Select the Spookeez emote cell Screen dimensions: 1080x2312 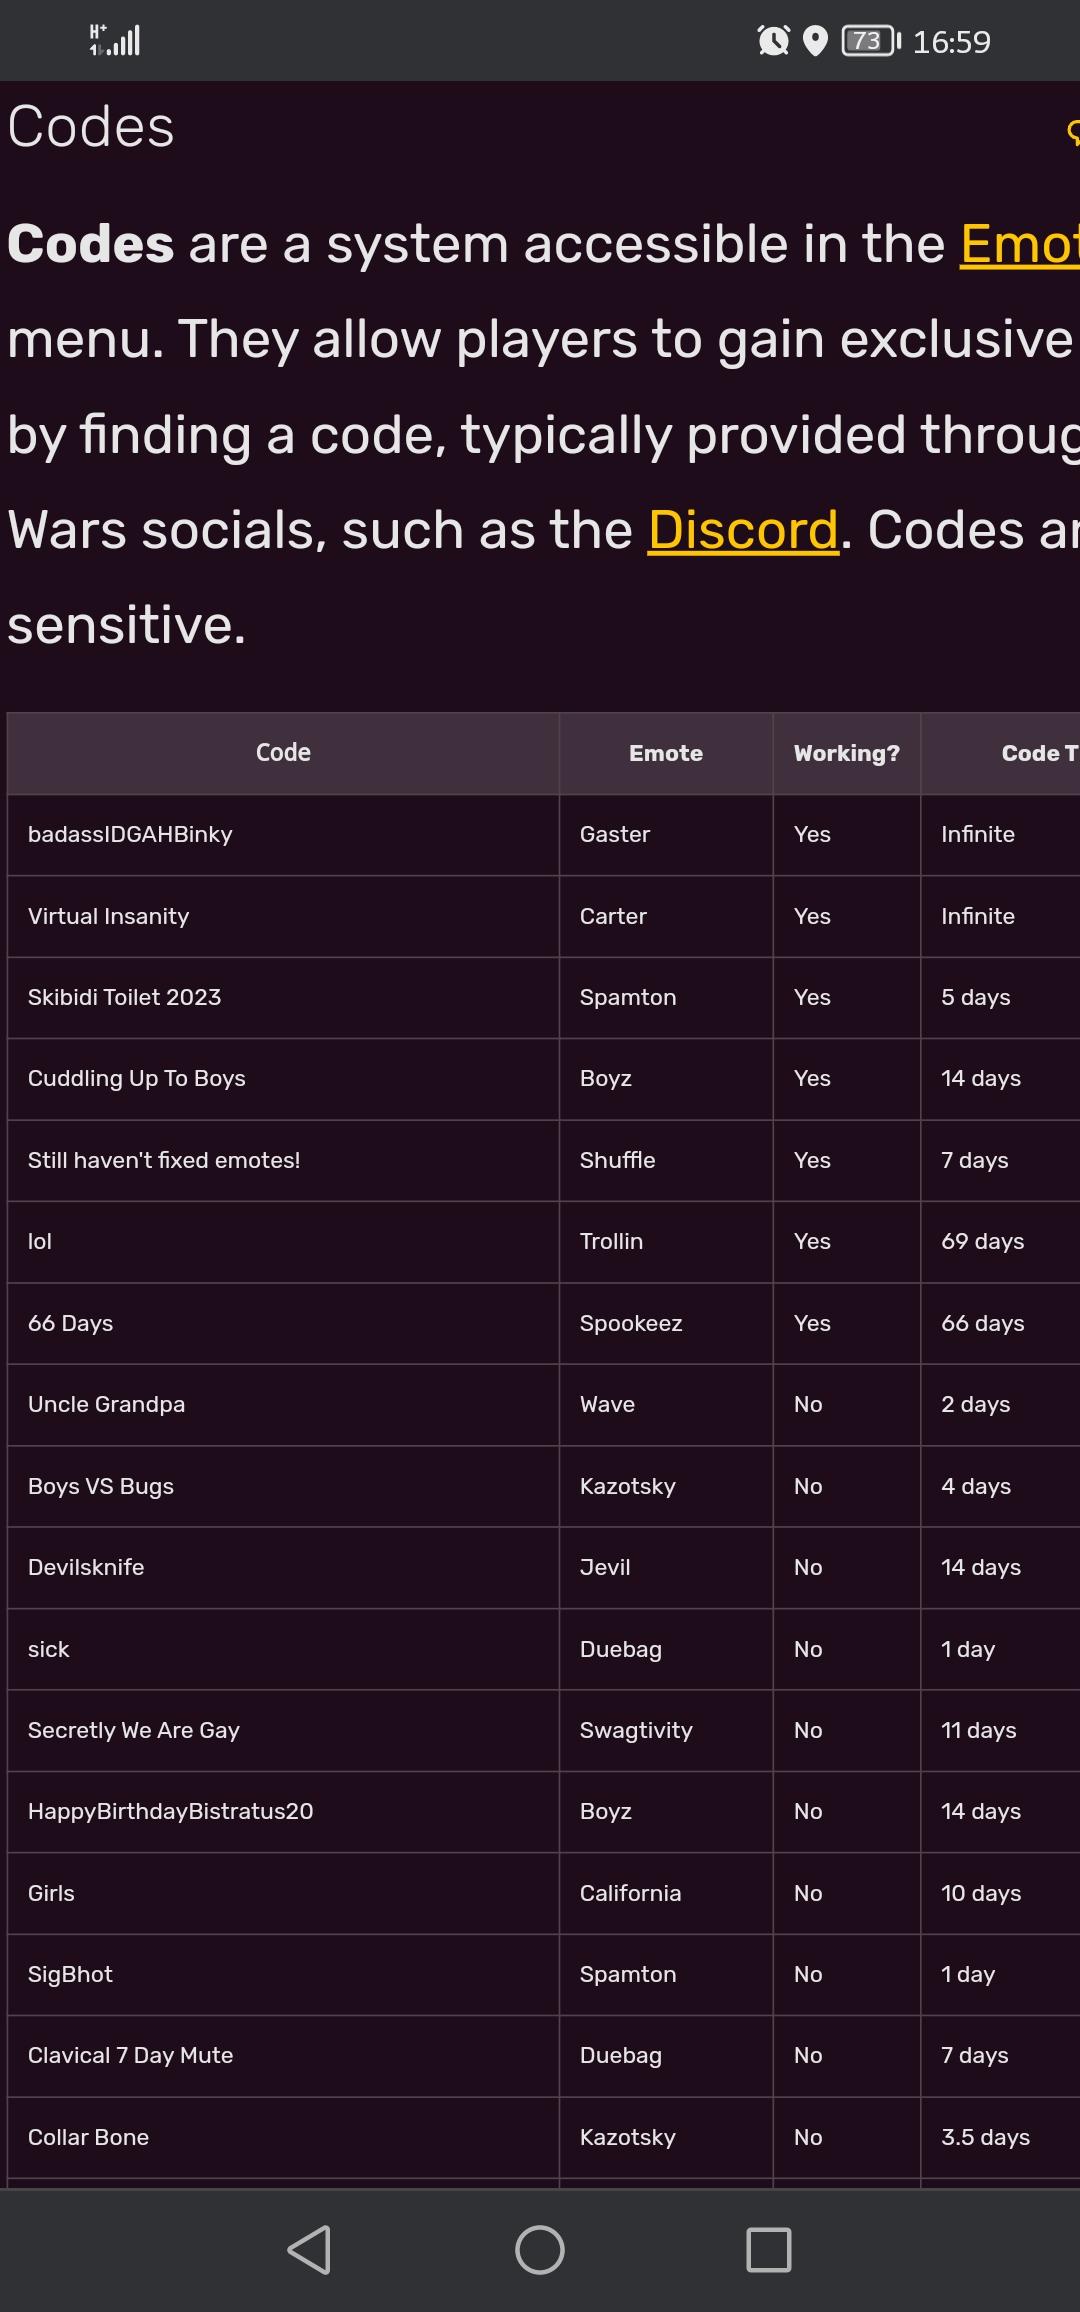tap(630, 1323)
